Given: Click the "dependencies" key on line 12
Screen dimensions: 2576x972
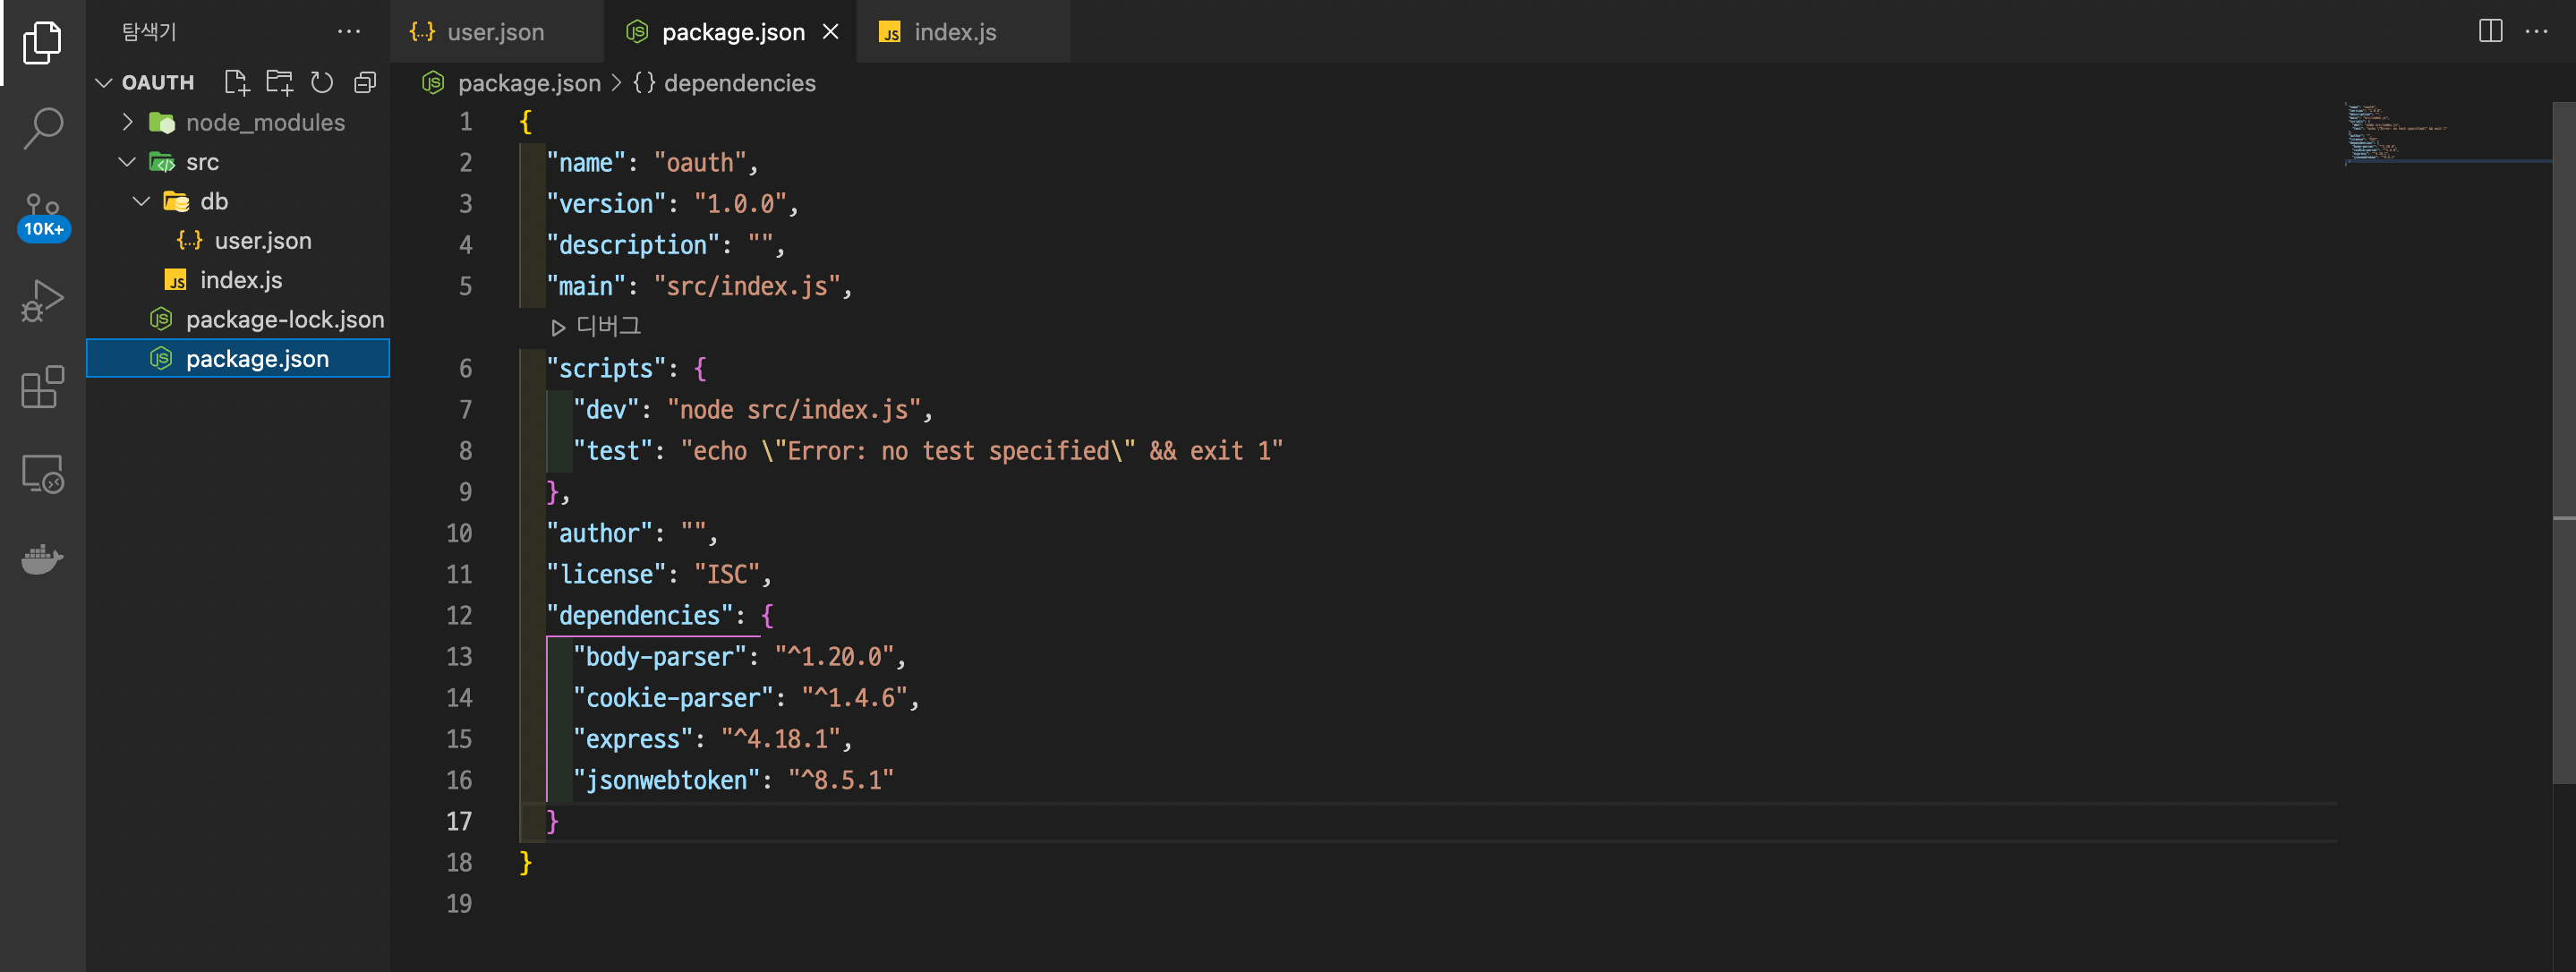Looking at the screenshot, I should (639, 615).
